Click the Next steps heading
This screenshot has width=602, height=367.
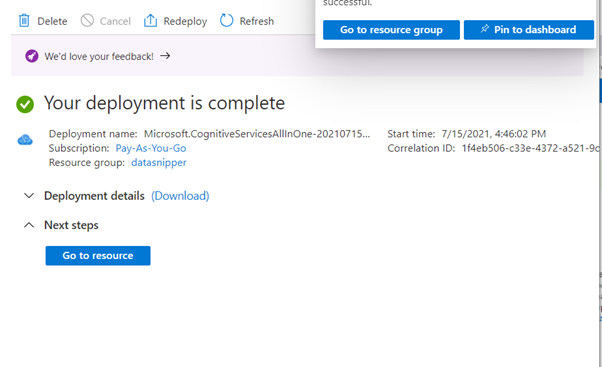click(71, 225)
